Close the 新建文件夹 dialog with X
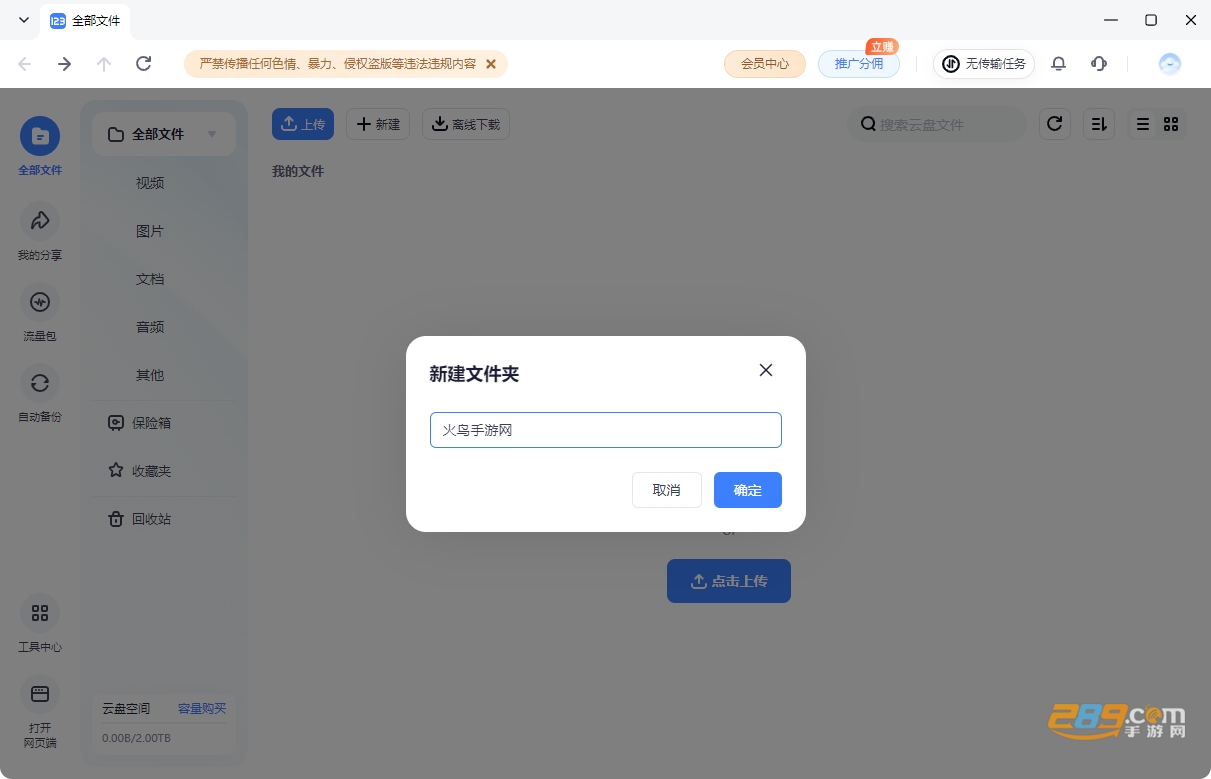The height and width of the screenshot is (779, 1211). (x=766, y=370)
